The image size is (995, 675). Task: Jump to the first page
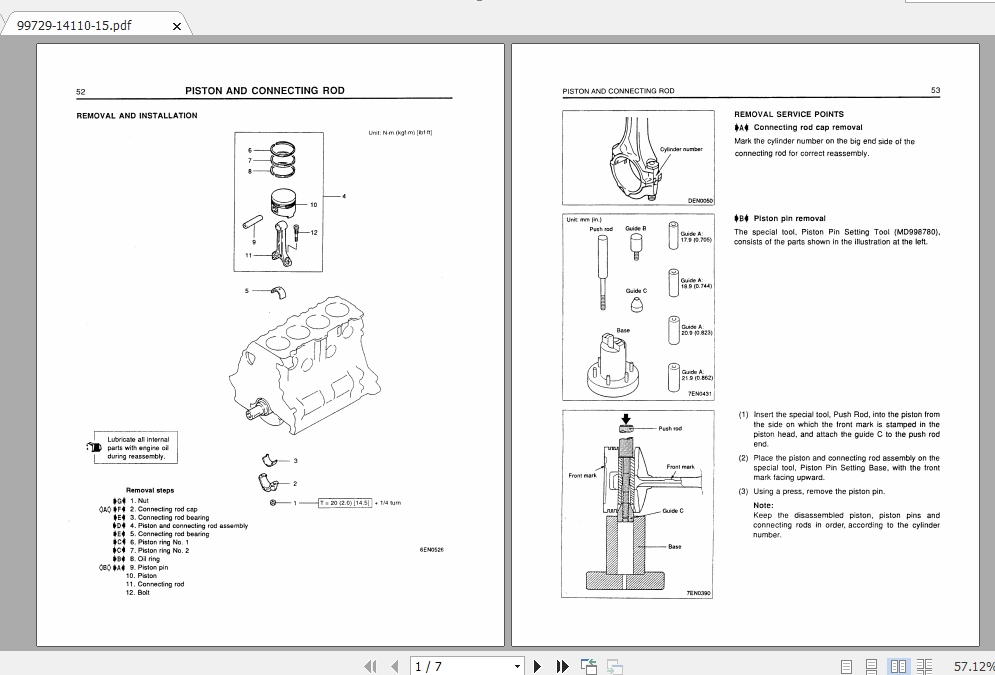370,665
